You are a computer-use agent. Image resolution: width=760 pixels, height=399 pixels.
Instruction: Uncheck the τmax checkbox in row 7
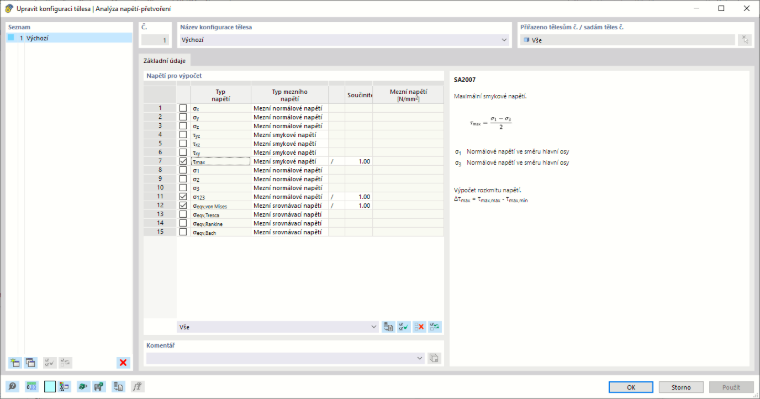pyautogui.click(x=183, y=161)
